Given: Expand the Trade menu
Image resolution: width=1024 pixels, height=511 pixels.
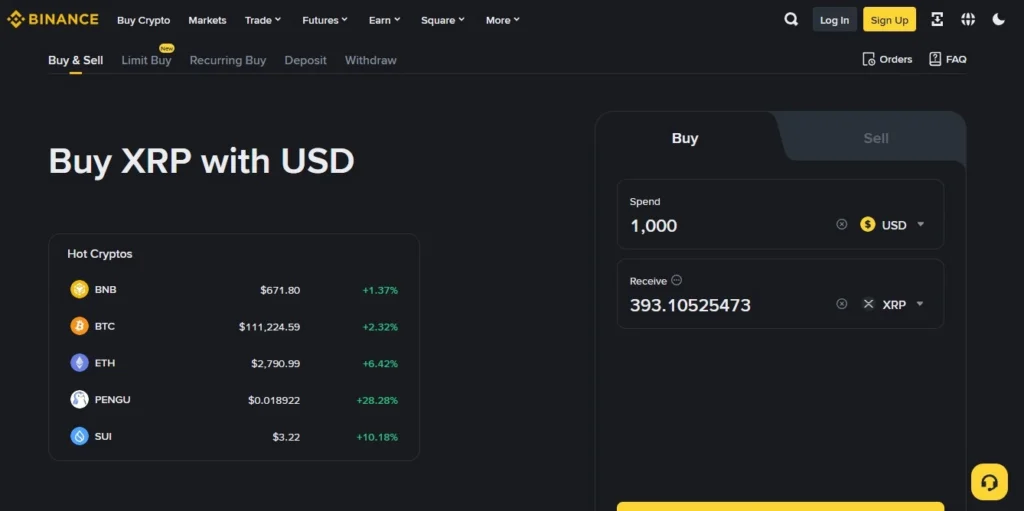Looking at the screenshot, I should point(263,20).
